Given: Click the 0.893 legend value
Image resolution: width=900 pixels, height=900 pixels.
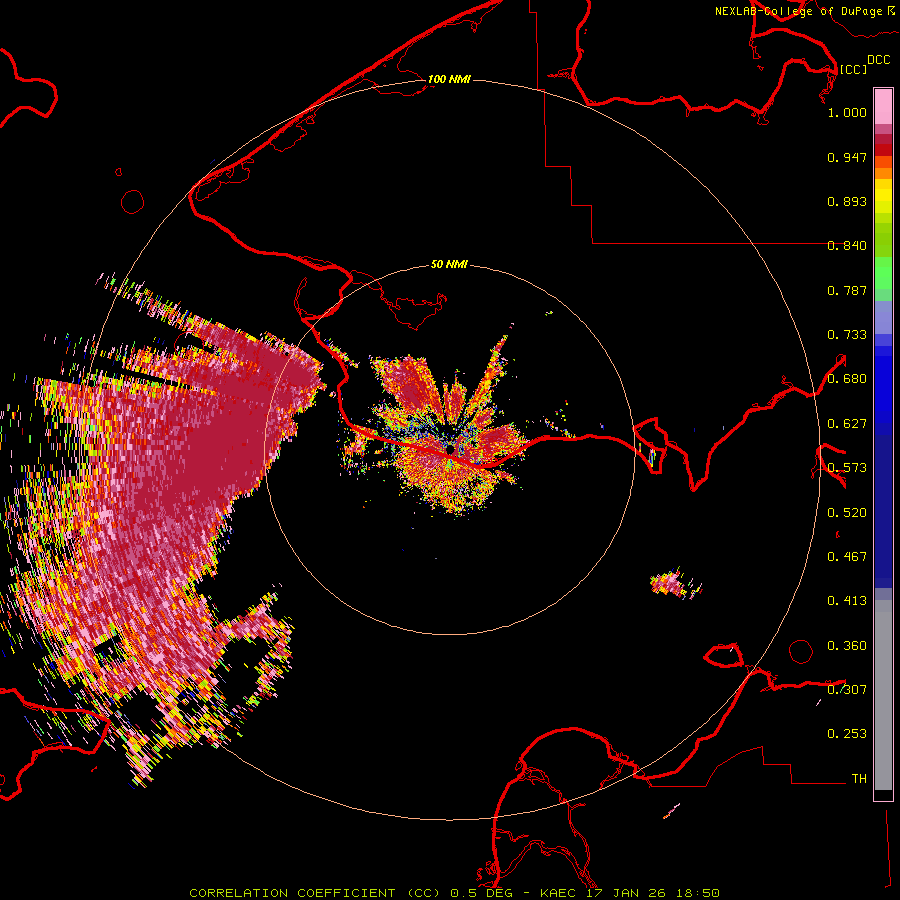Looking at the screenshot, I should point(847,201).
